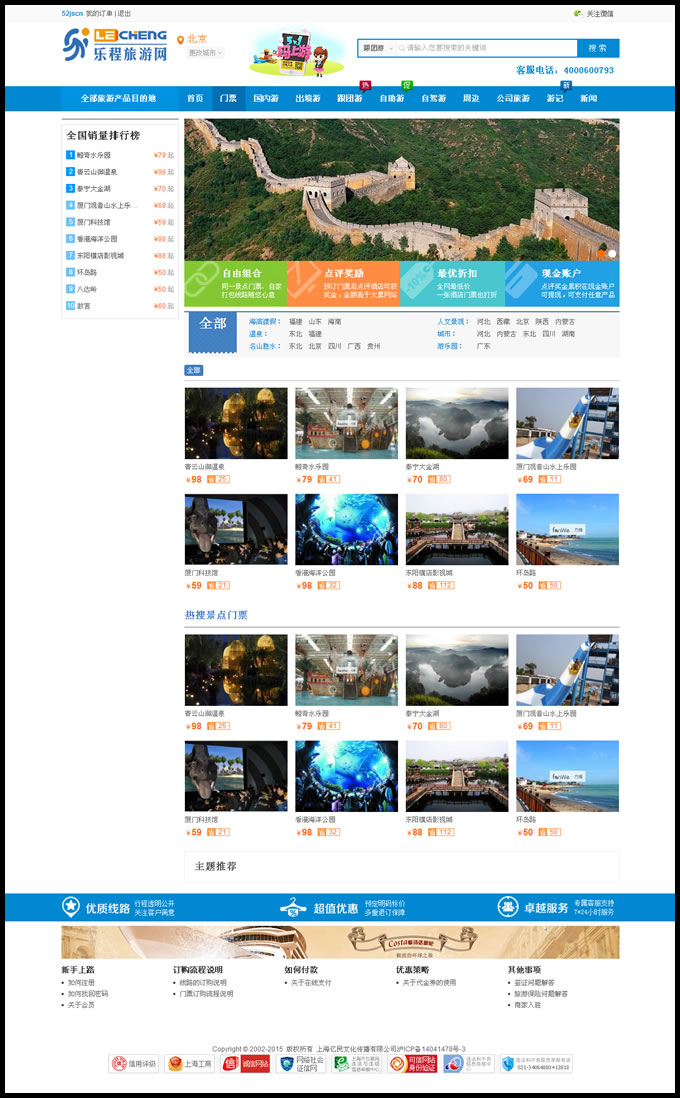Open the 周边 nav tab
This screenshot has height=1098, width=680.
point(471,98)
